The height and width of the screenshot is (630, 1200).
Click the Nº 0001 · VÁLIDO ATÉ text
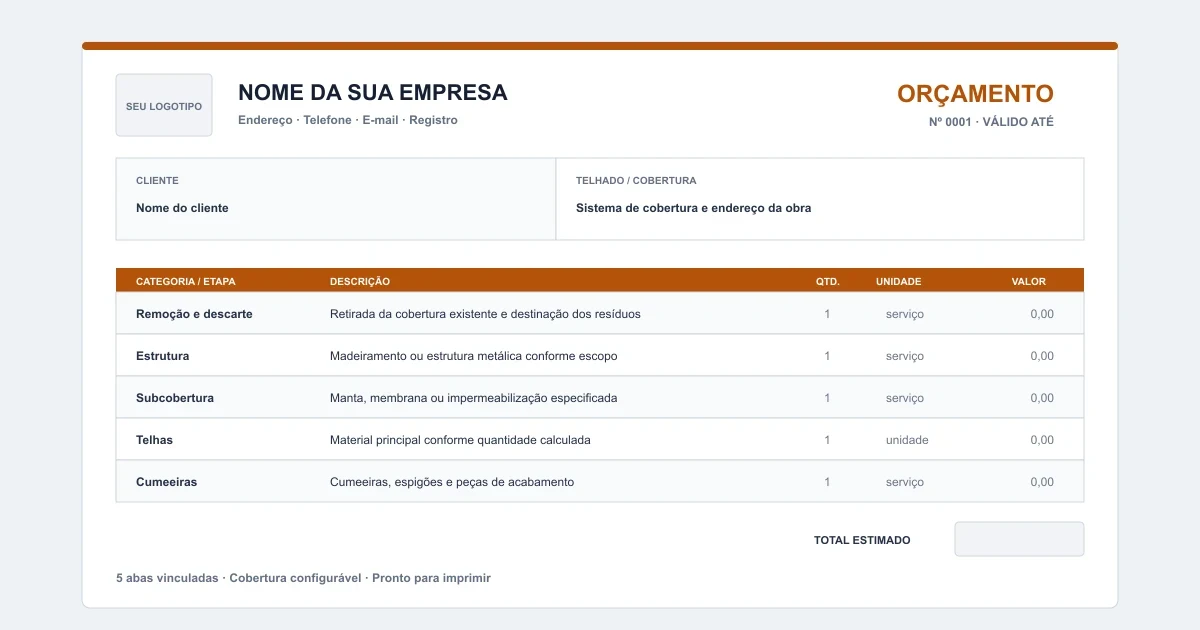(991, 122)
